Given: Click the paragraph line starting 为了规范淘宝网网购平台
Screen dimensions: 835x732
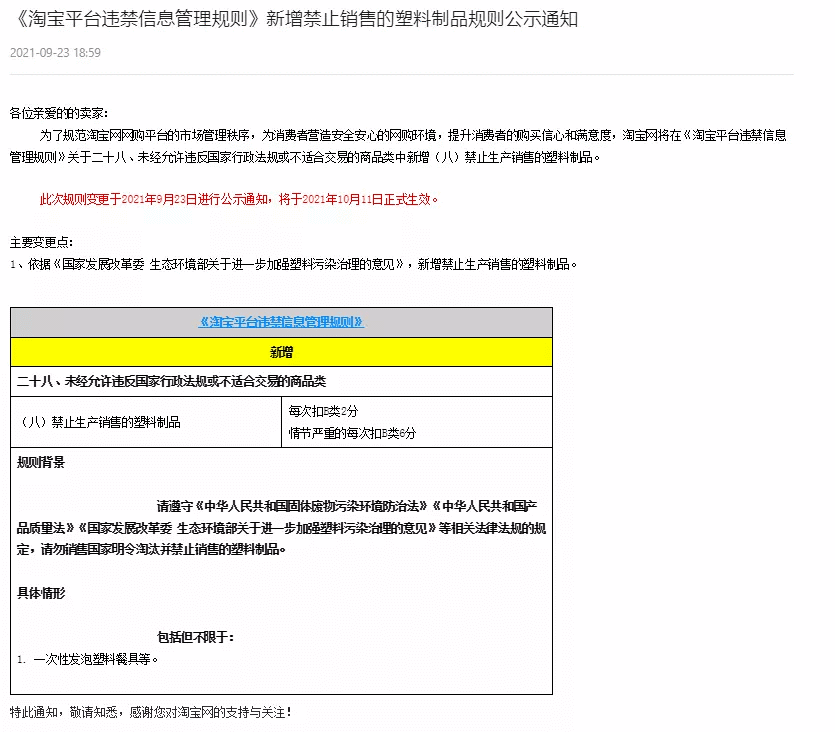Looking at the screenshot, I should pos(413,136).
